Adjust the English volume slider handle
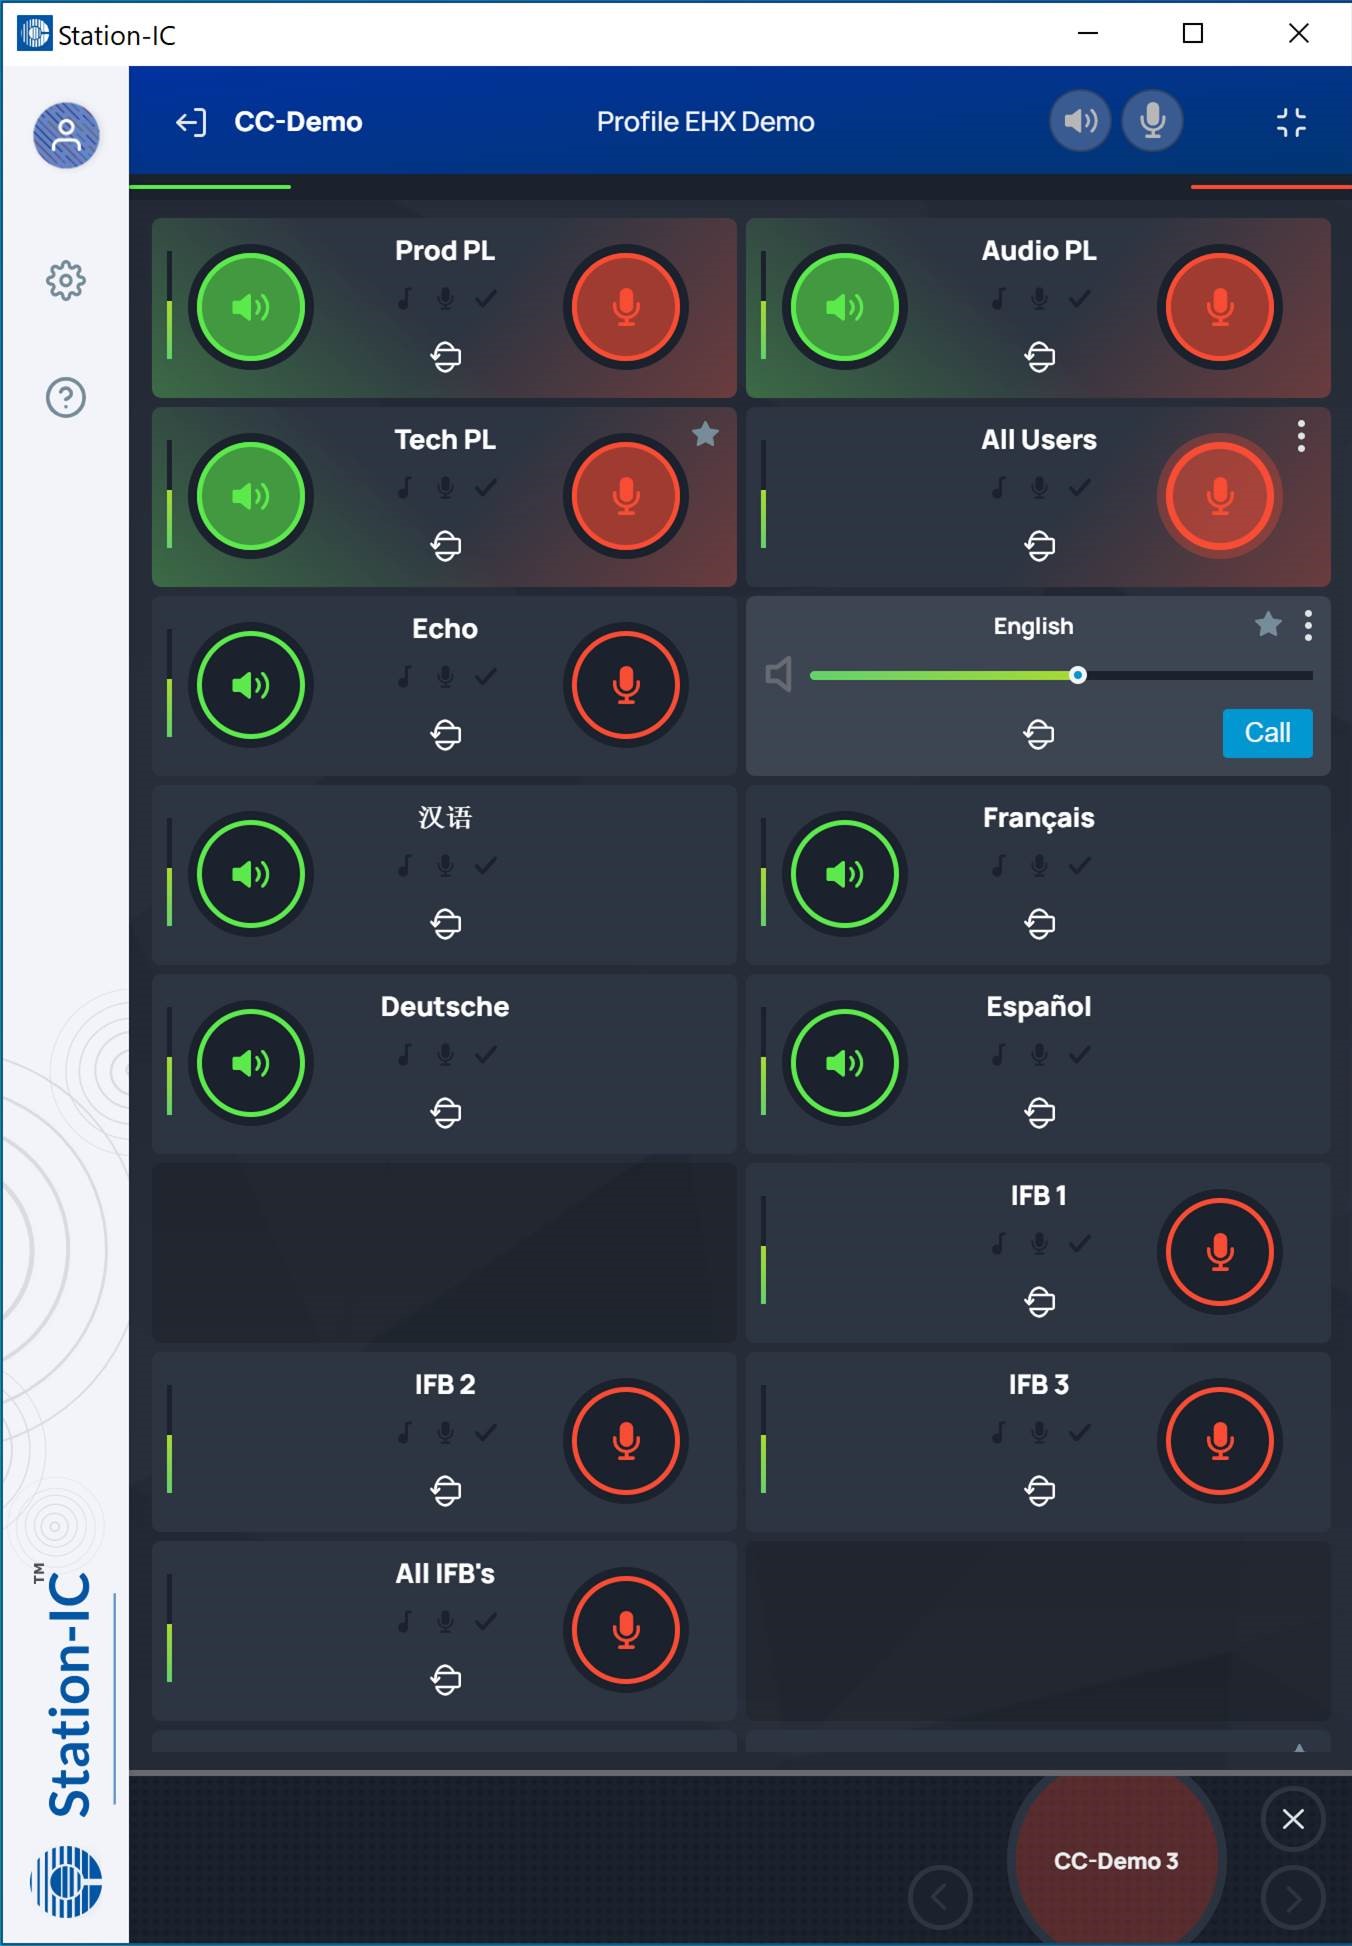1352x1946 pixels. click(1078, 675)
